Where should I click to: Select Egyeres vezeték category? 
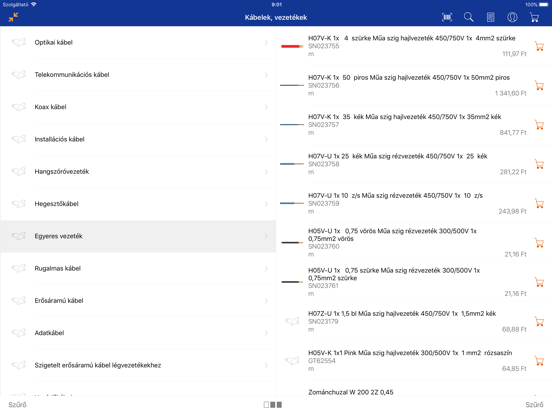[x=138, y=236]
